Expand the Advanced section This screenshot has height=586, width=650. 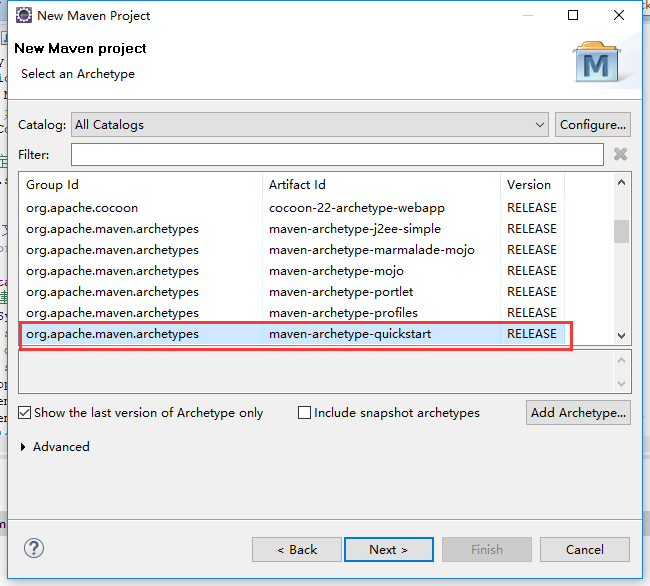(x=23, y=447)
